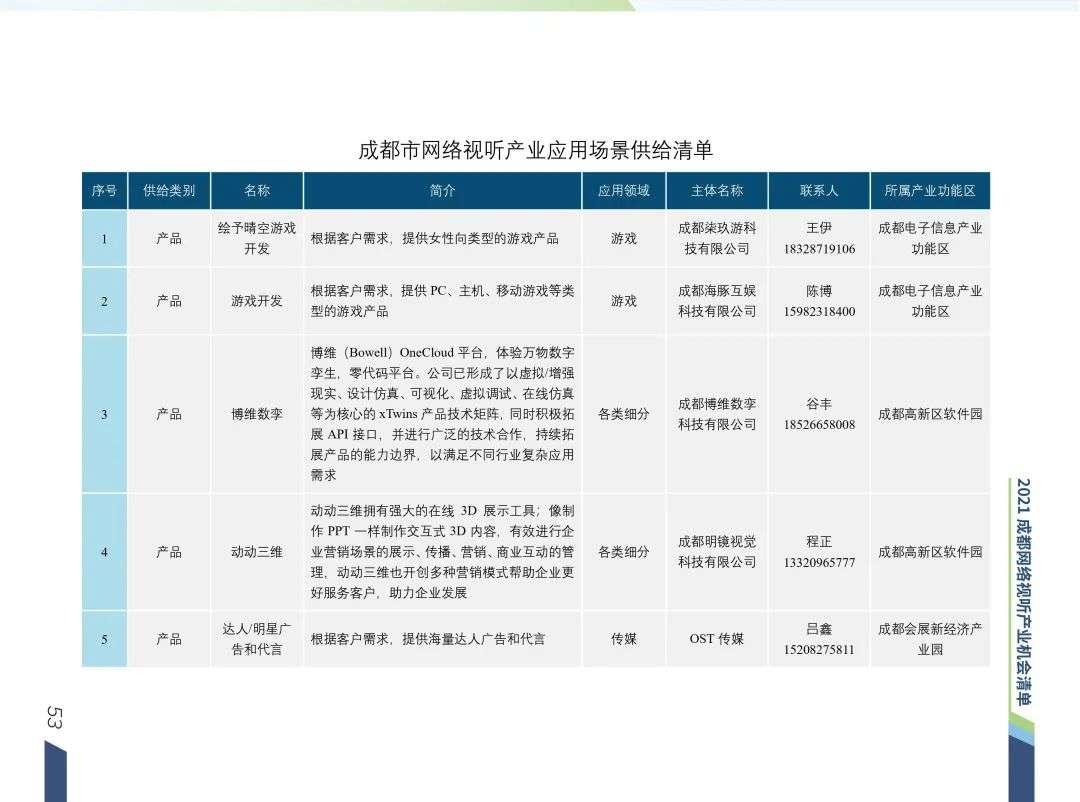Screen dimensions: 1080x802
Task: Select the 应用领域 column header
Action: (x=623, y=191)
